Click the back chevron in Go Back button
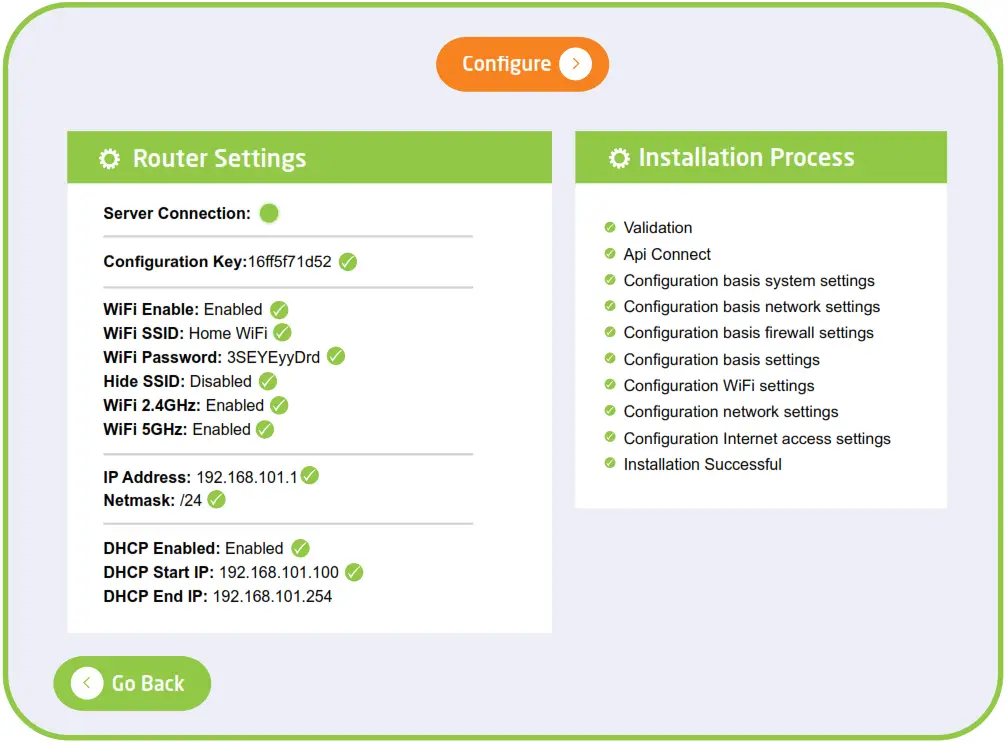 [x=86, y=683]
